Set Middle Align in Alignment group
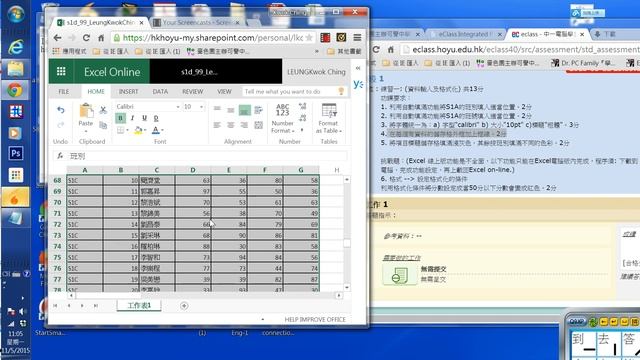This screenshot has height=360, width=640. [x=231, y=109]
